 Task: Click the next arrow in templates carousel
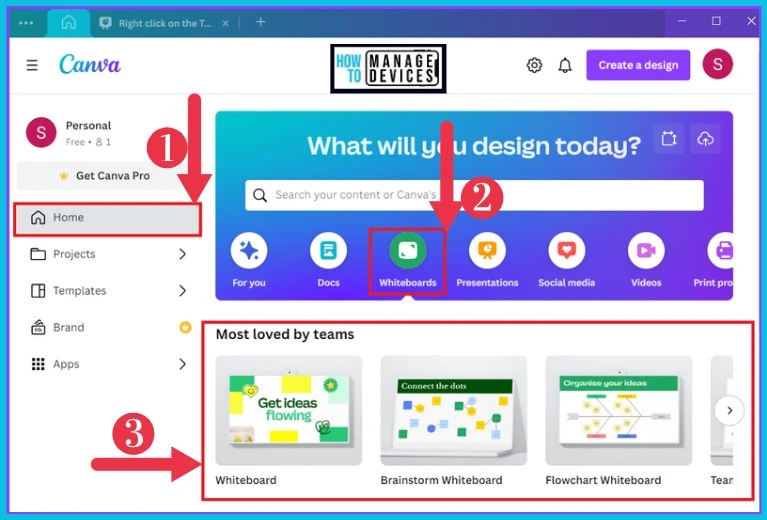pos(729,410)
